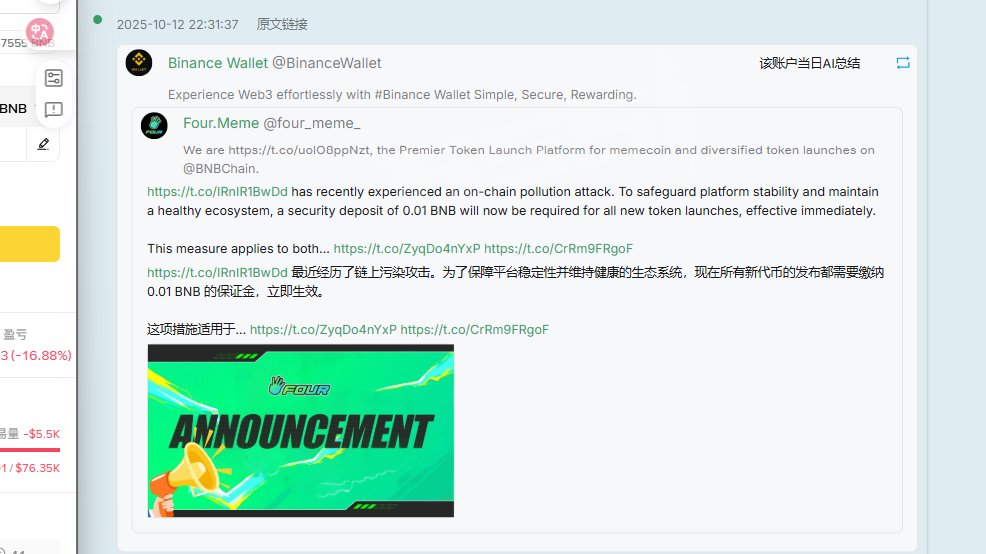Click the red progress bar under volume
Image resolution: width=986 pixels, height=554 pixels.
coord(30,450)
